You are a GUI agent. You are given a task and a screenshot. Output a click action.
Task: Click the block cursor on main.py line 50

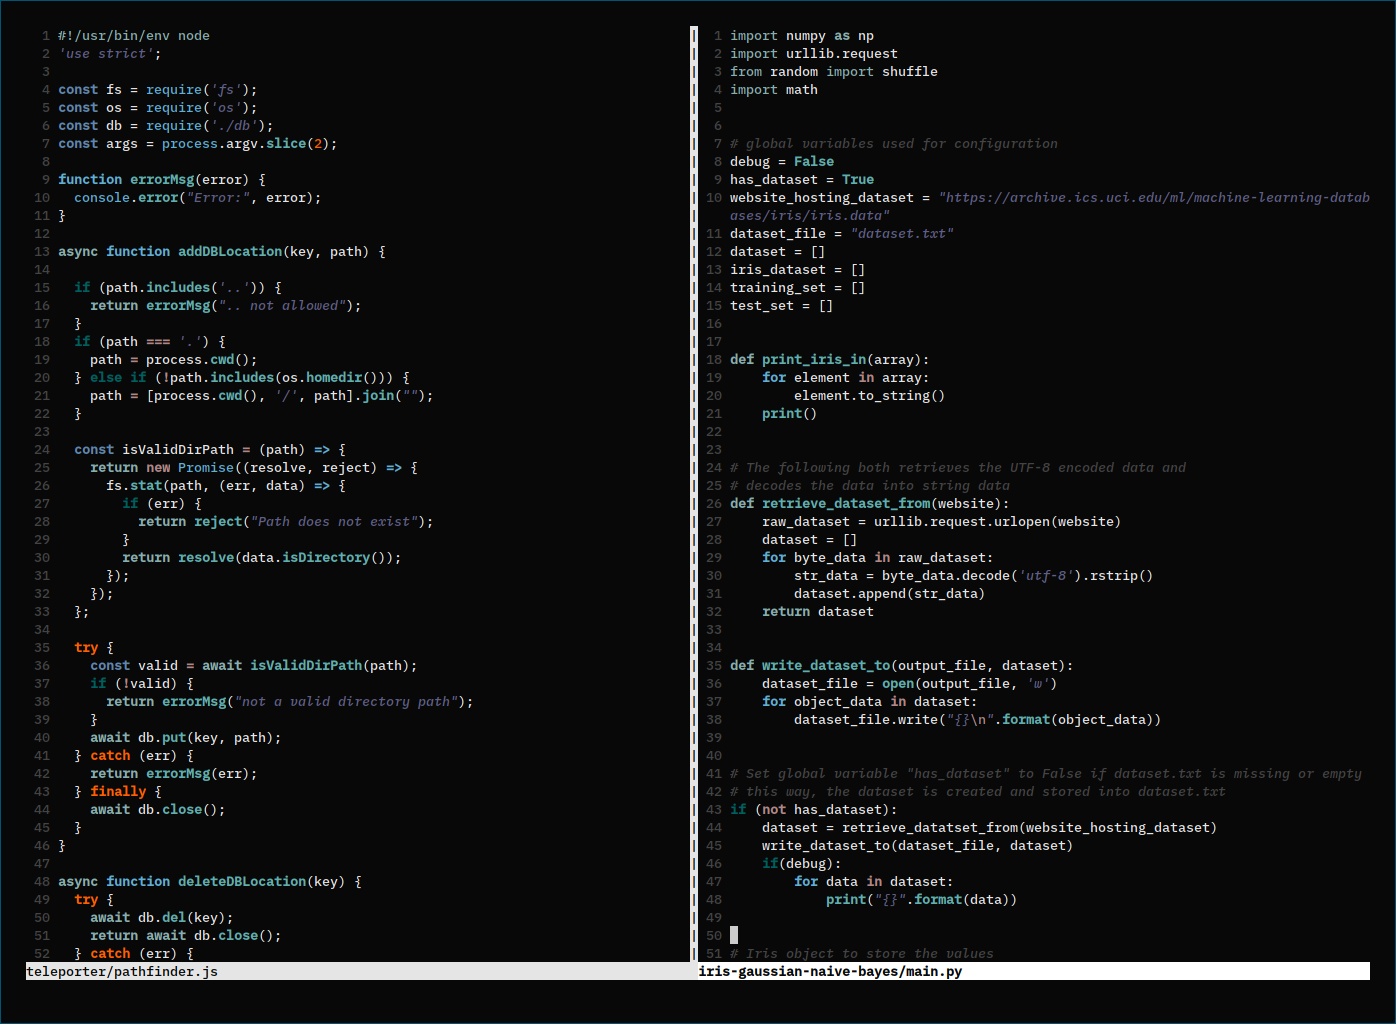point(734,936)
